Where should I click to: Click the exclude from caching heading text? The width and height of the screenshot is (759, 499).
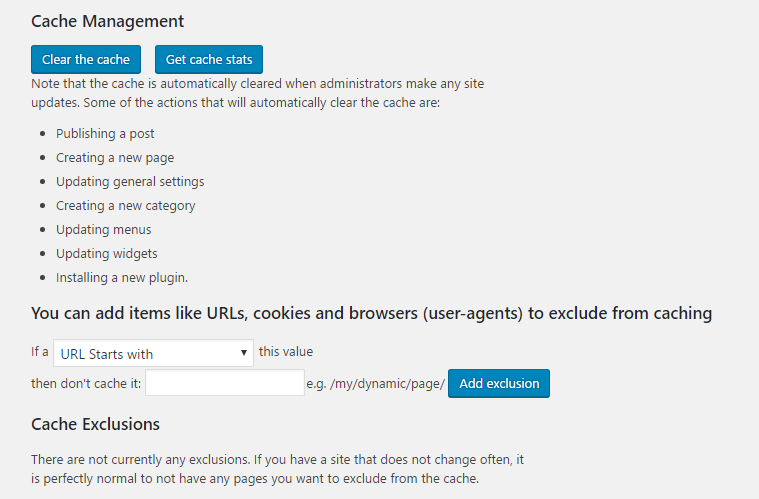tap(371, 313)
